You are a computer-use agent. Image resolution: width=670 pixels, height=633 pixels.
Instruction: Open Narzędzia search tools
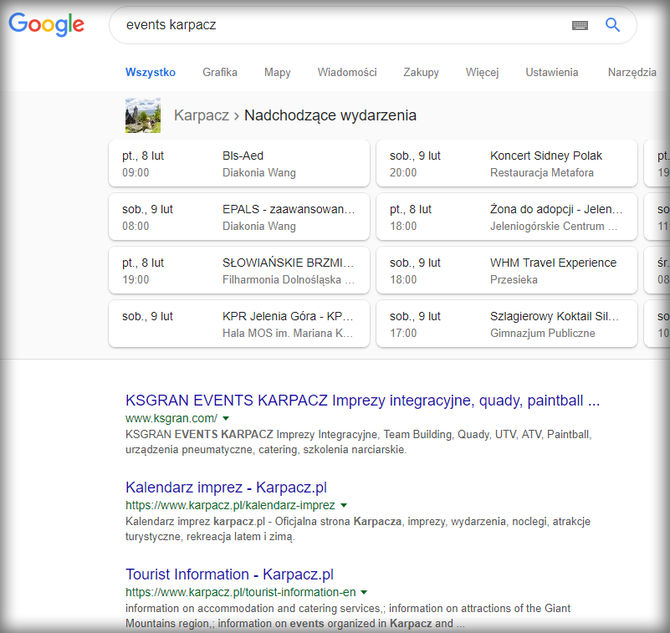632,72
